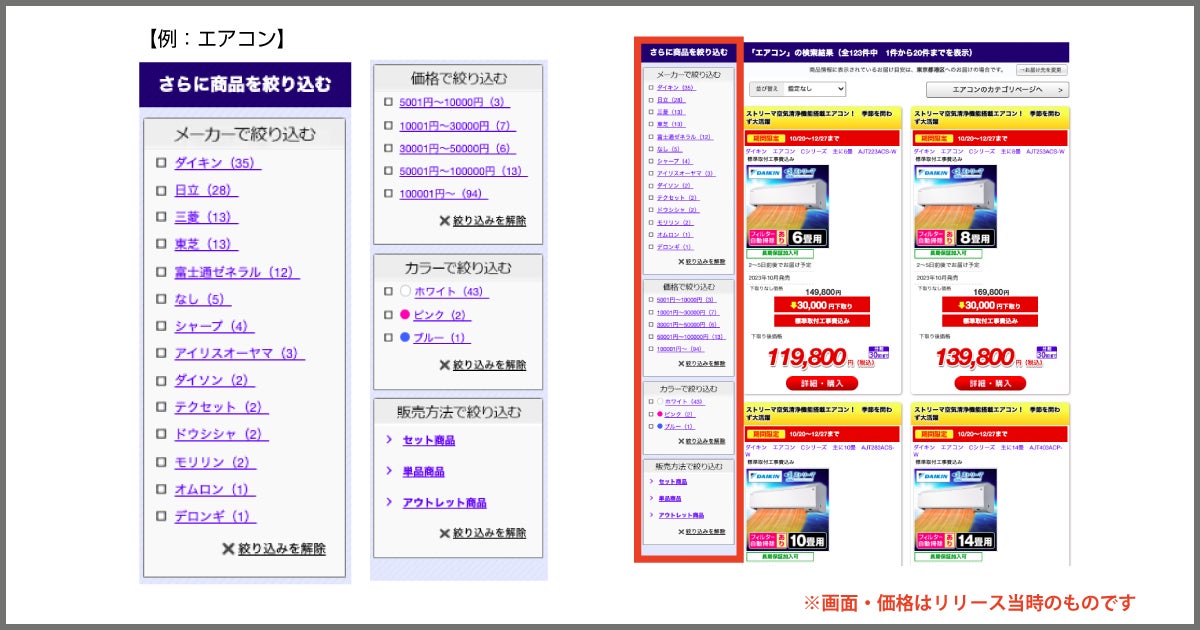
Task: Click the DAIKIN logo on the 6畳用 product image
Action: point(767,173)
